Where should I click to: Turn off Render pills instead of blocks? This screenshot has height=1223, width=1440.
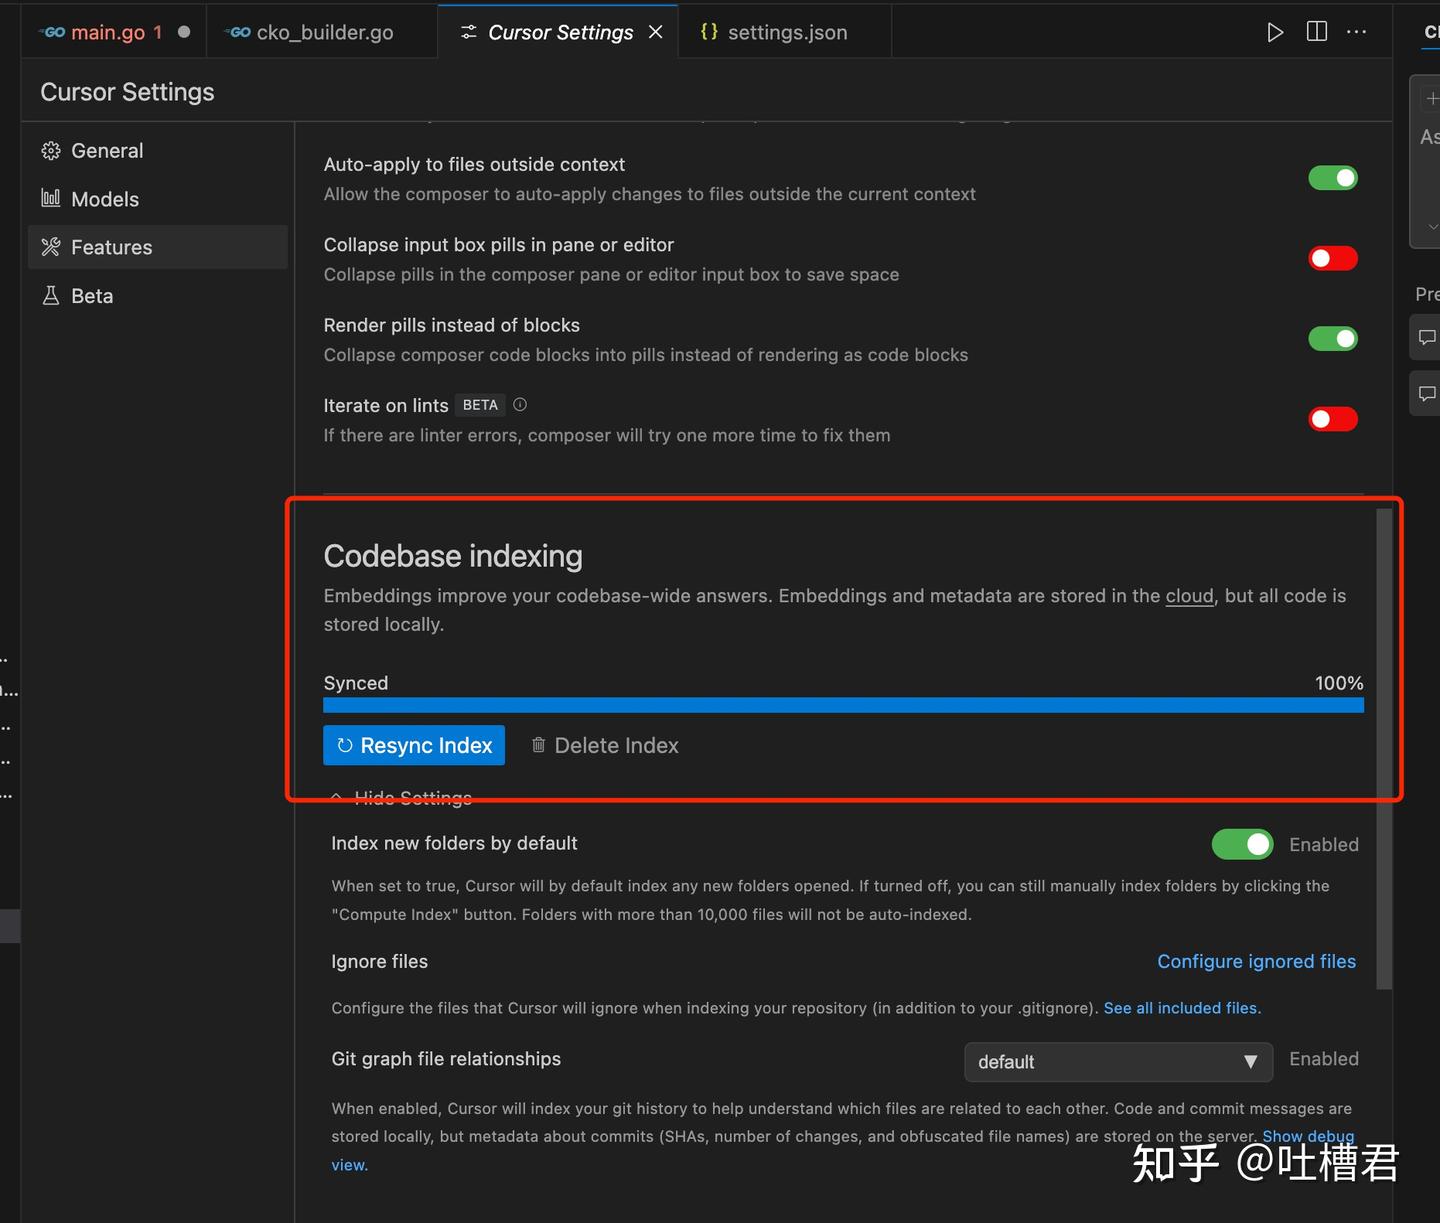click(x=1333, y=339)
